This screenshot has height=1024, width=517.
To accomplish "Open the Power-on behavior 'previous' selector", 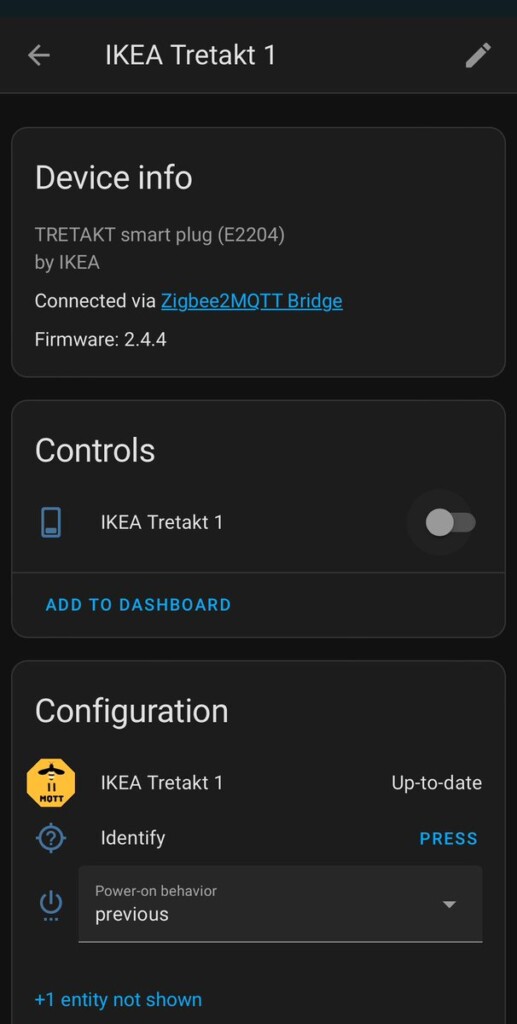I will 281,904.
